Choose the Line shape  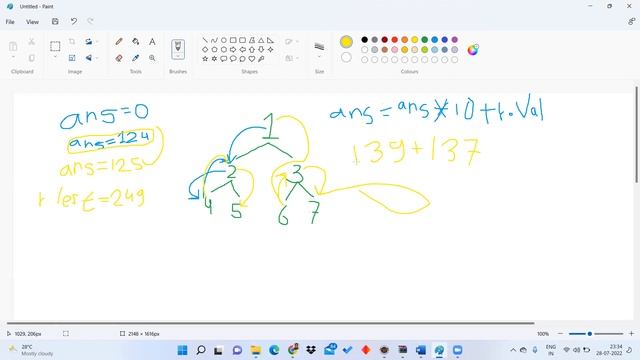205,40
